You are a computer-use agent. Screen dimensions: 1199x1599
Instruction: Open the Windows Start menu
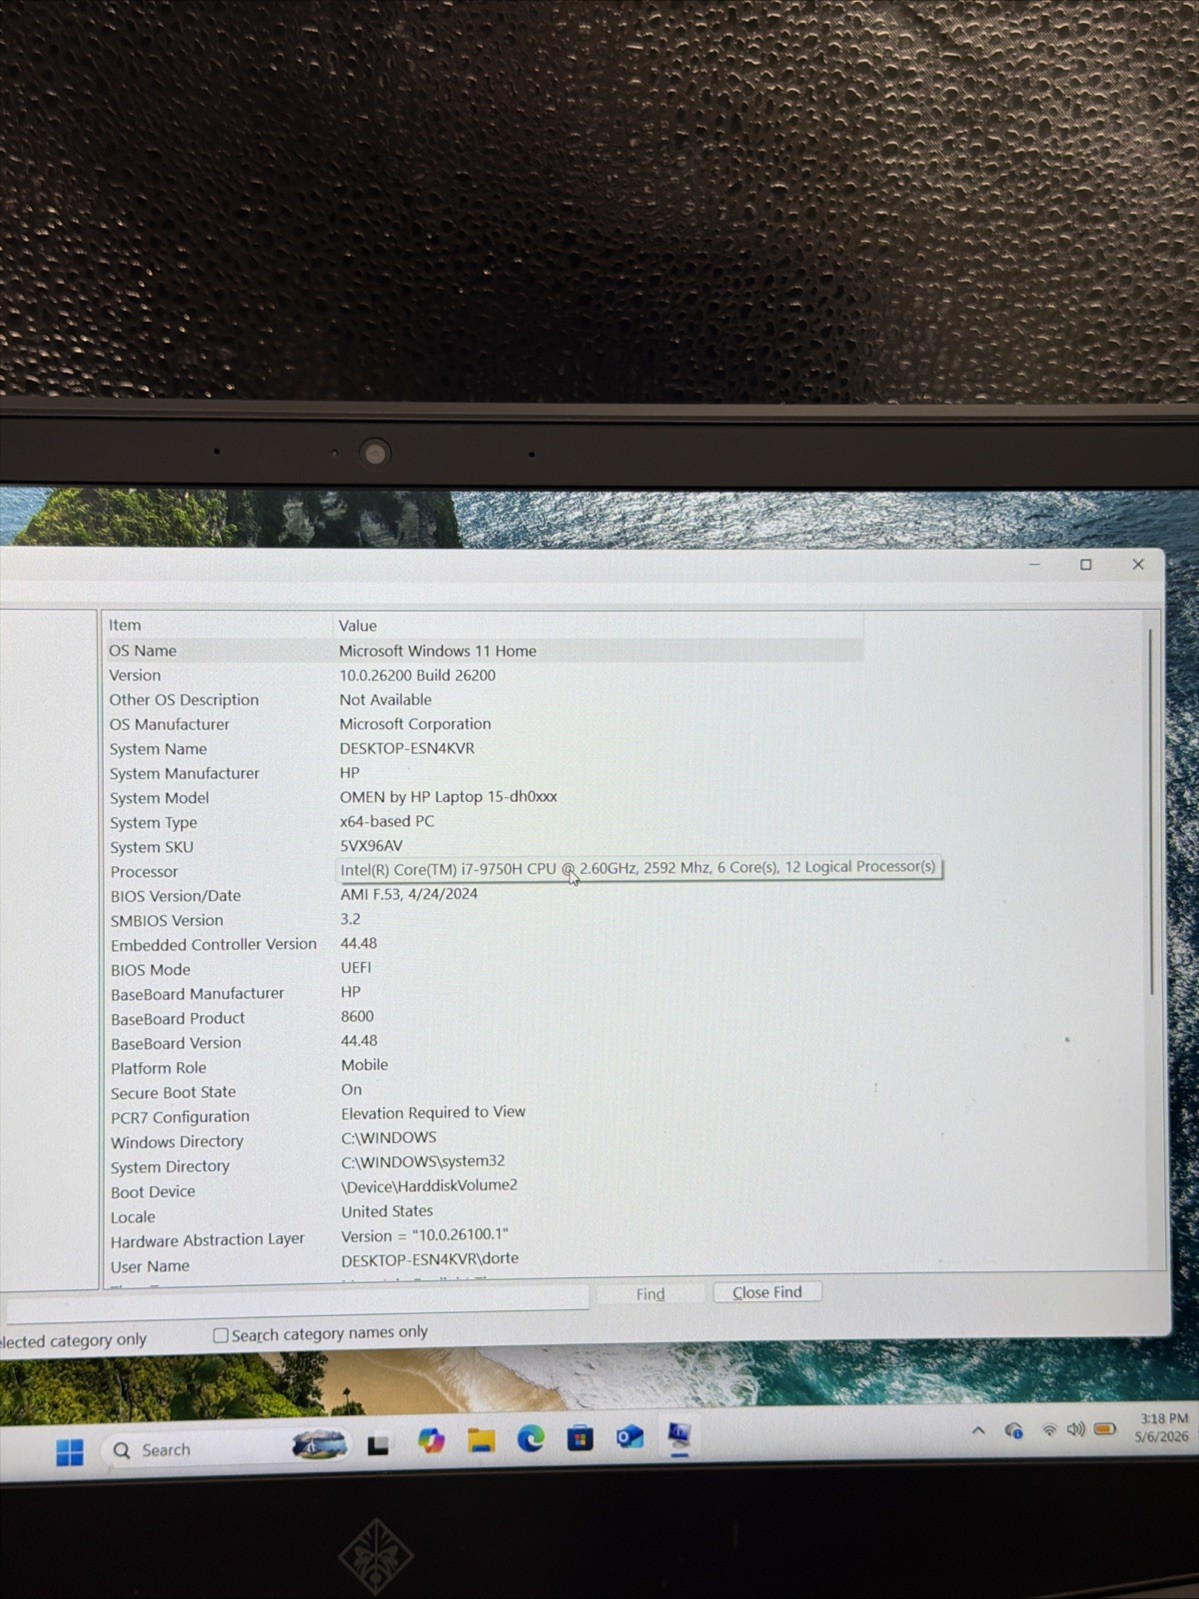coord(69,1451)
